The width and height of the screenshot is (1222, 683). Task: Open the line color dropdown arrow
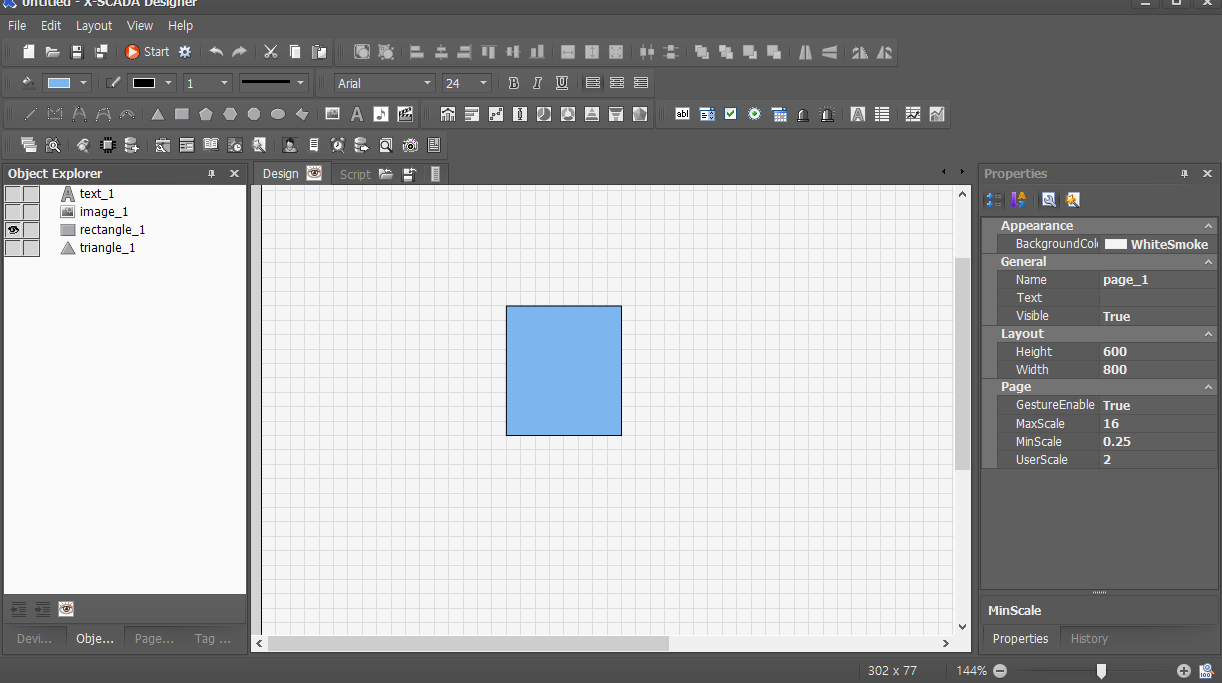169,83
